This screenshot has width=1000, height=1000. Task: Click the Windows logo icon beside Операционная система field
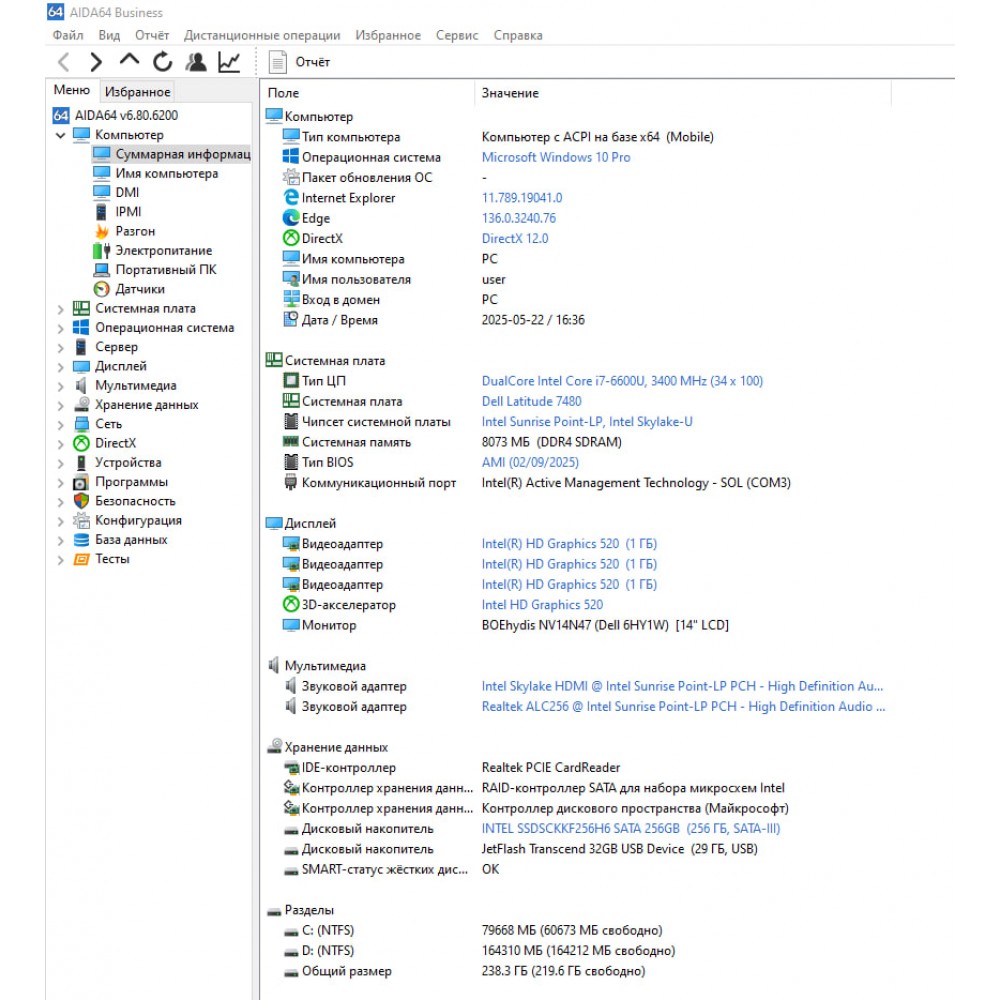coord(291,157)
